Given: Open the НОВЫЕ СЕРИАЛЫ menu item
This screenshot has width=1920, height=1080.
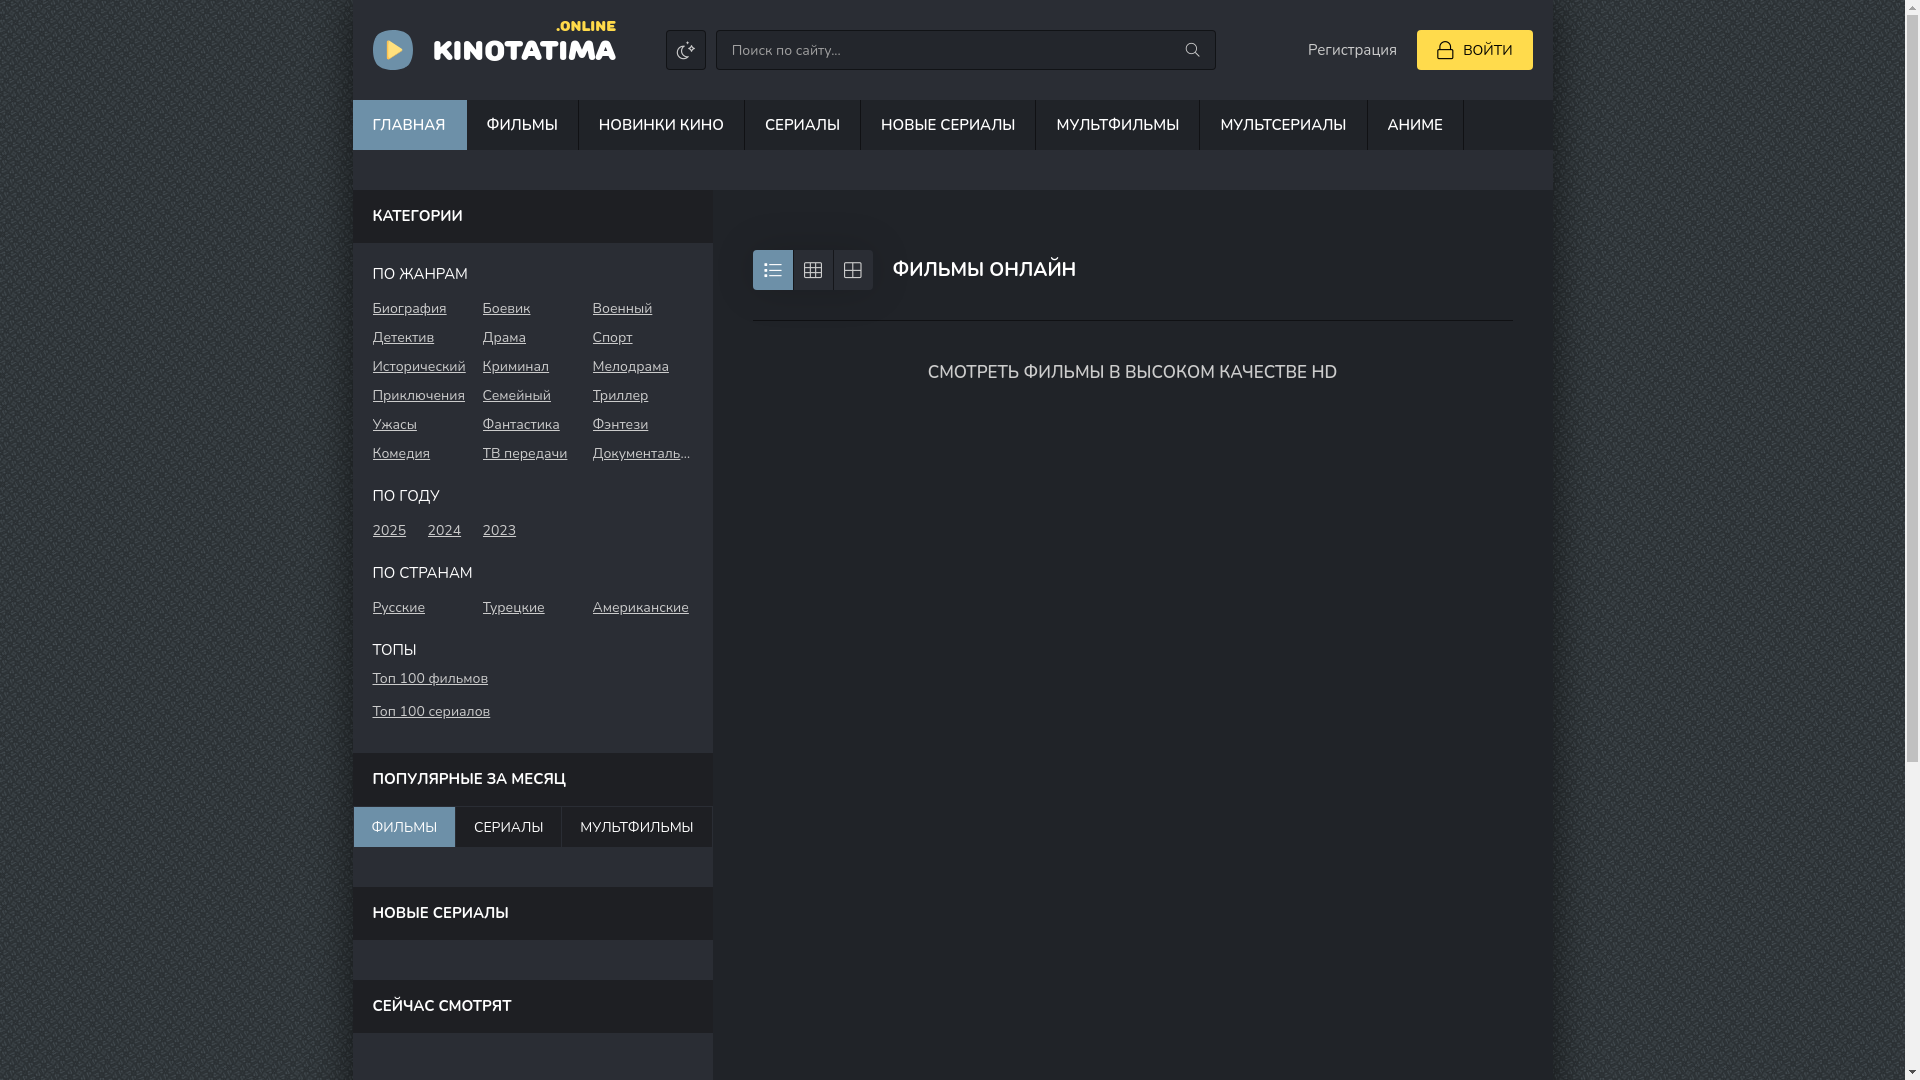Looking at the screenshot, I should tap(948, 125).
